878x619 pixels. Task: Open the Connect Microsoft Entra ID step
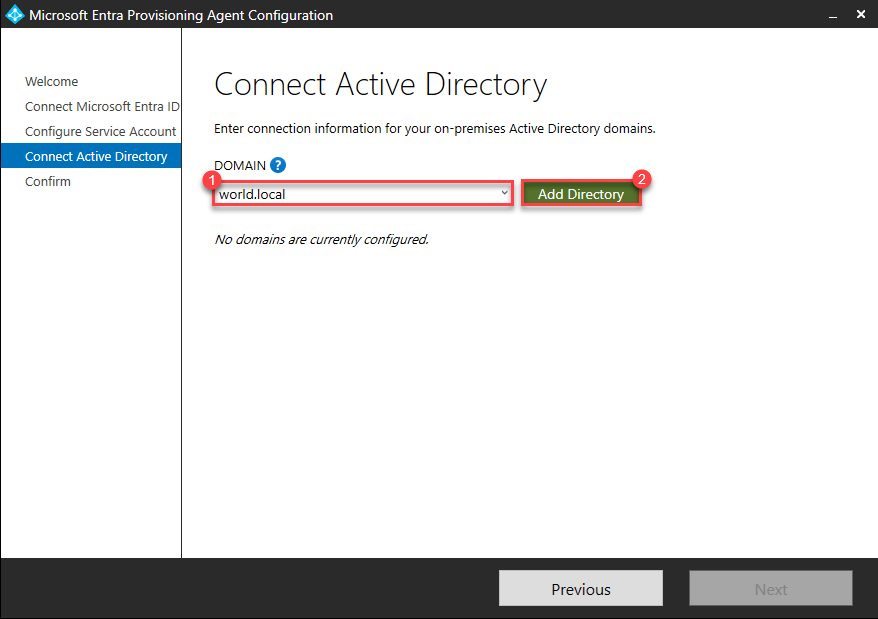click(102, 106)
